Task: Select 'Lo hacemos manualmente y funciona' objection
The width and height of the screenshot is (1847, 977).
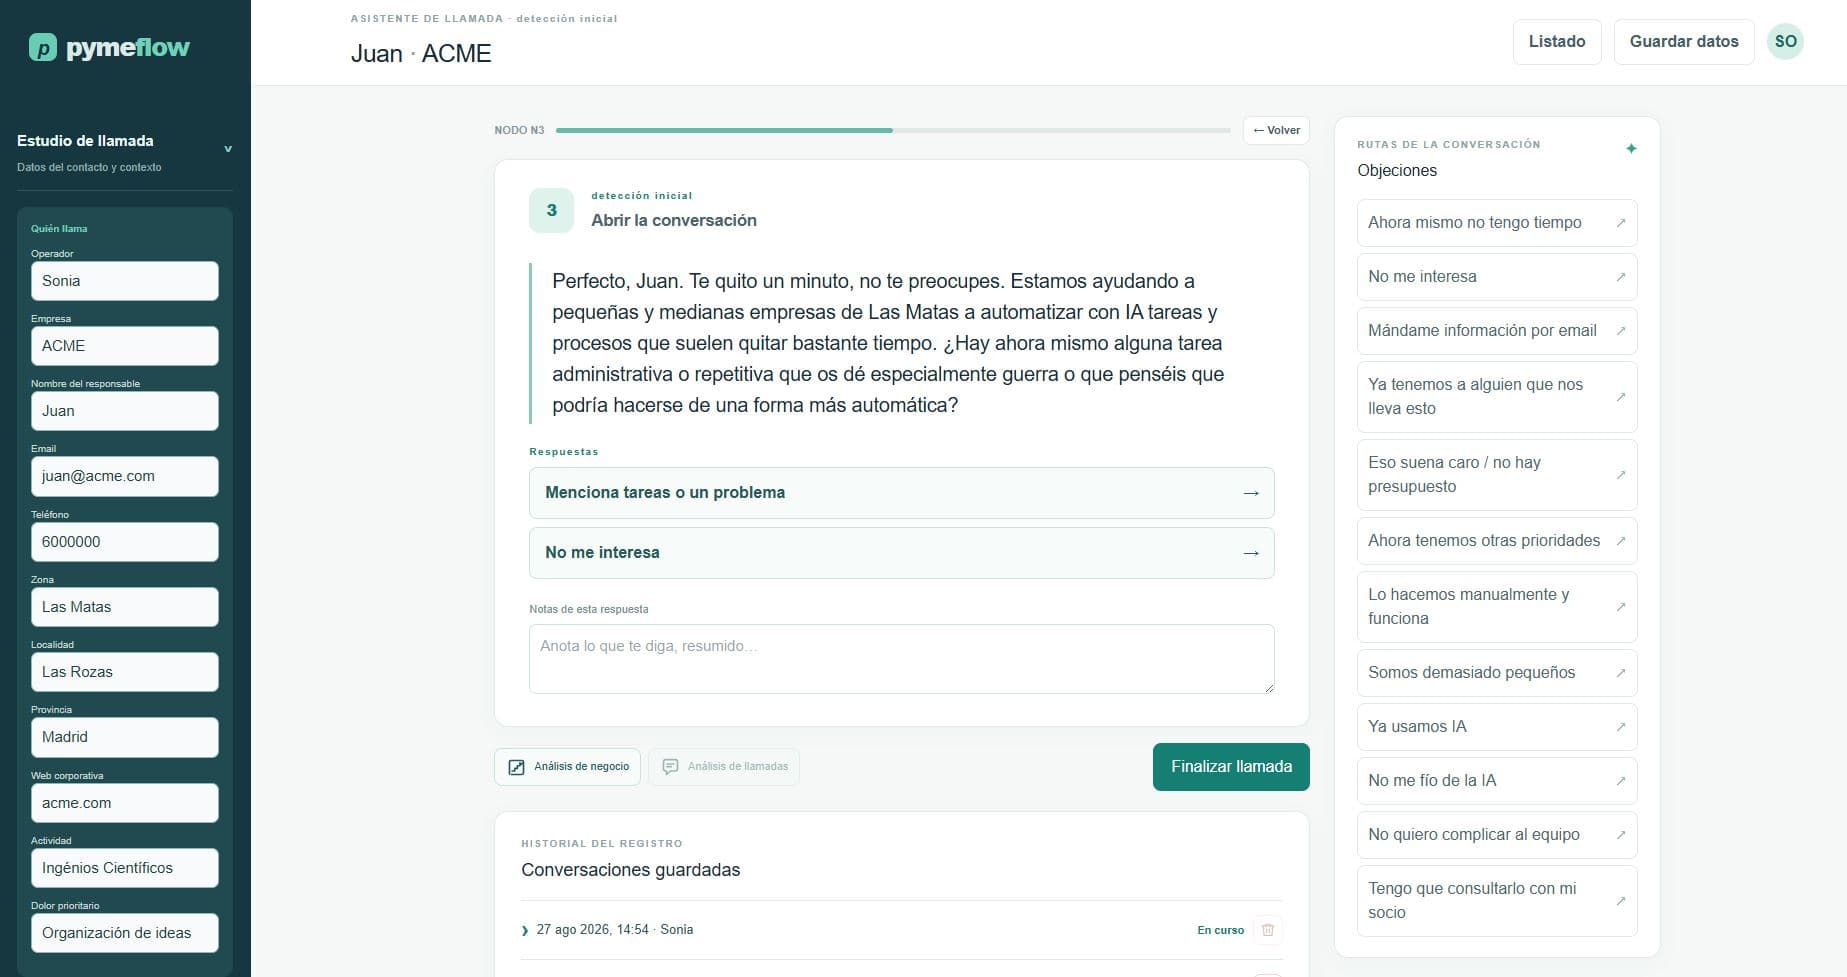Action: pos(1496,607)
